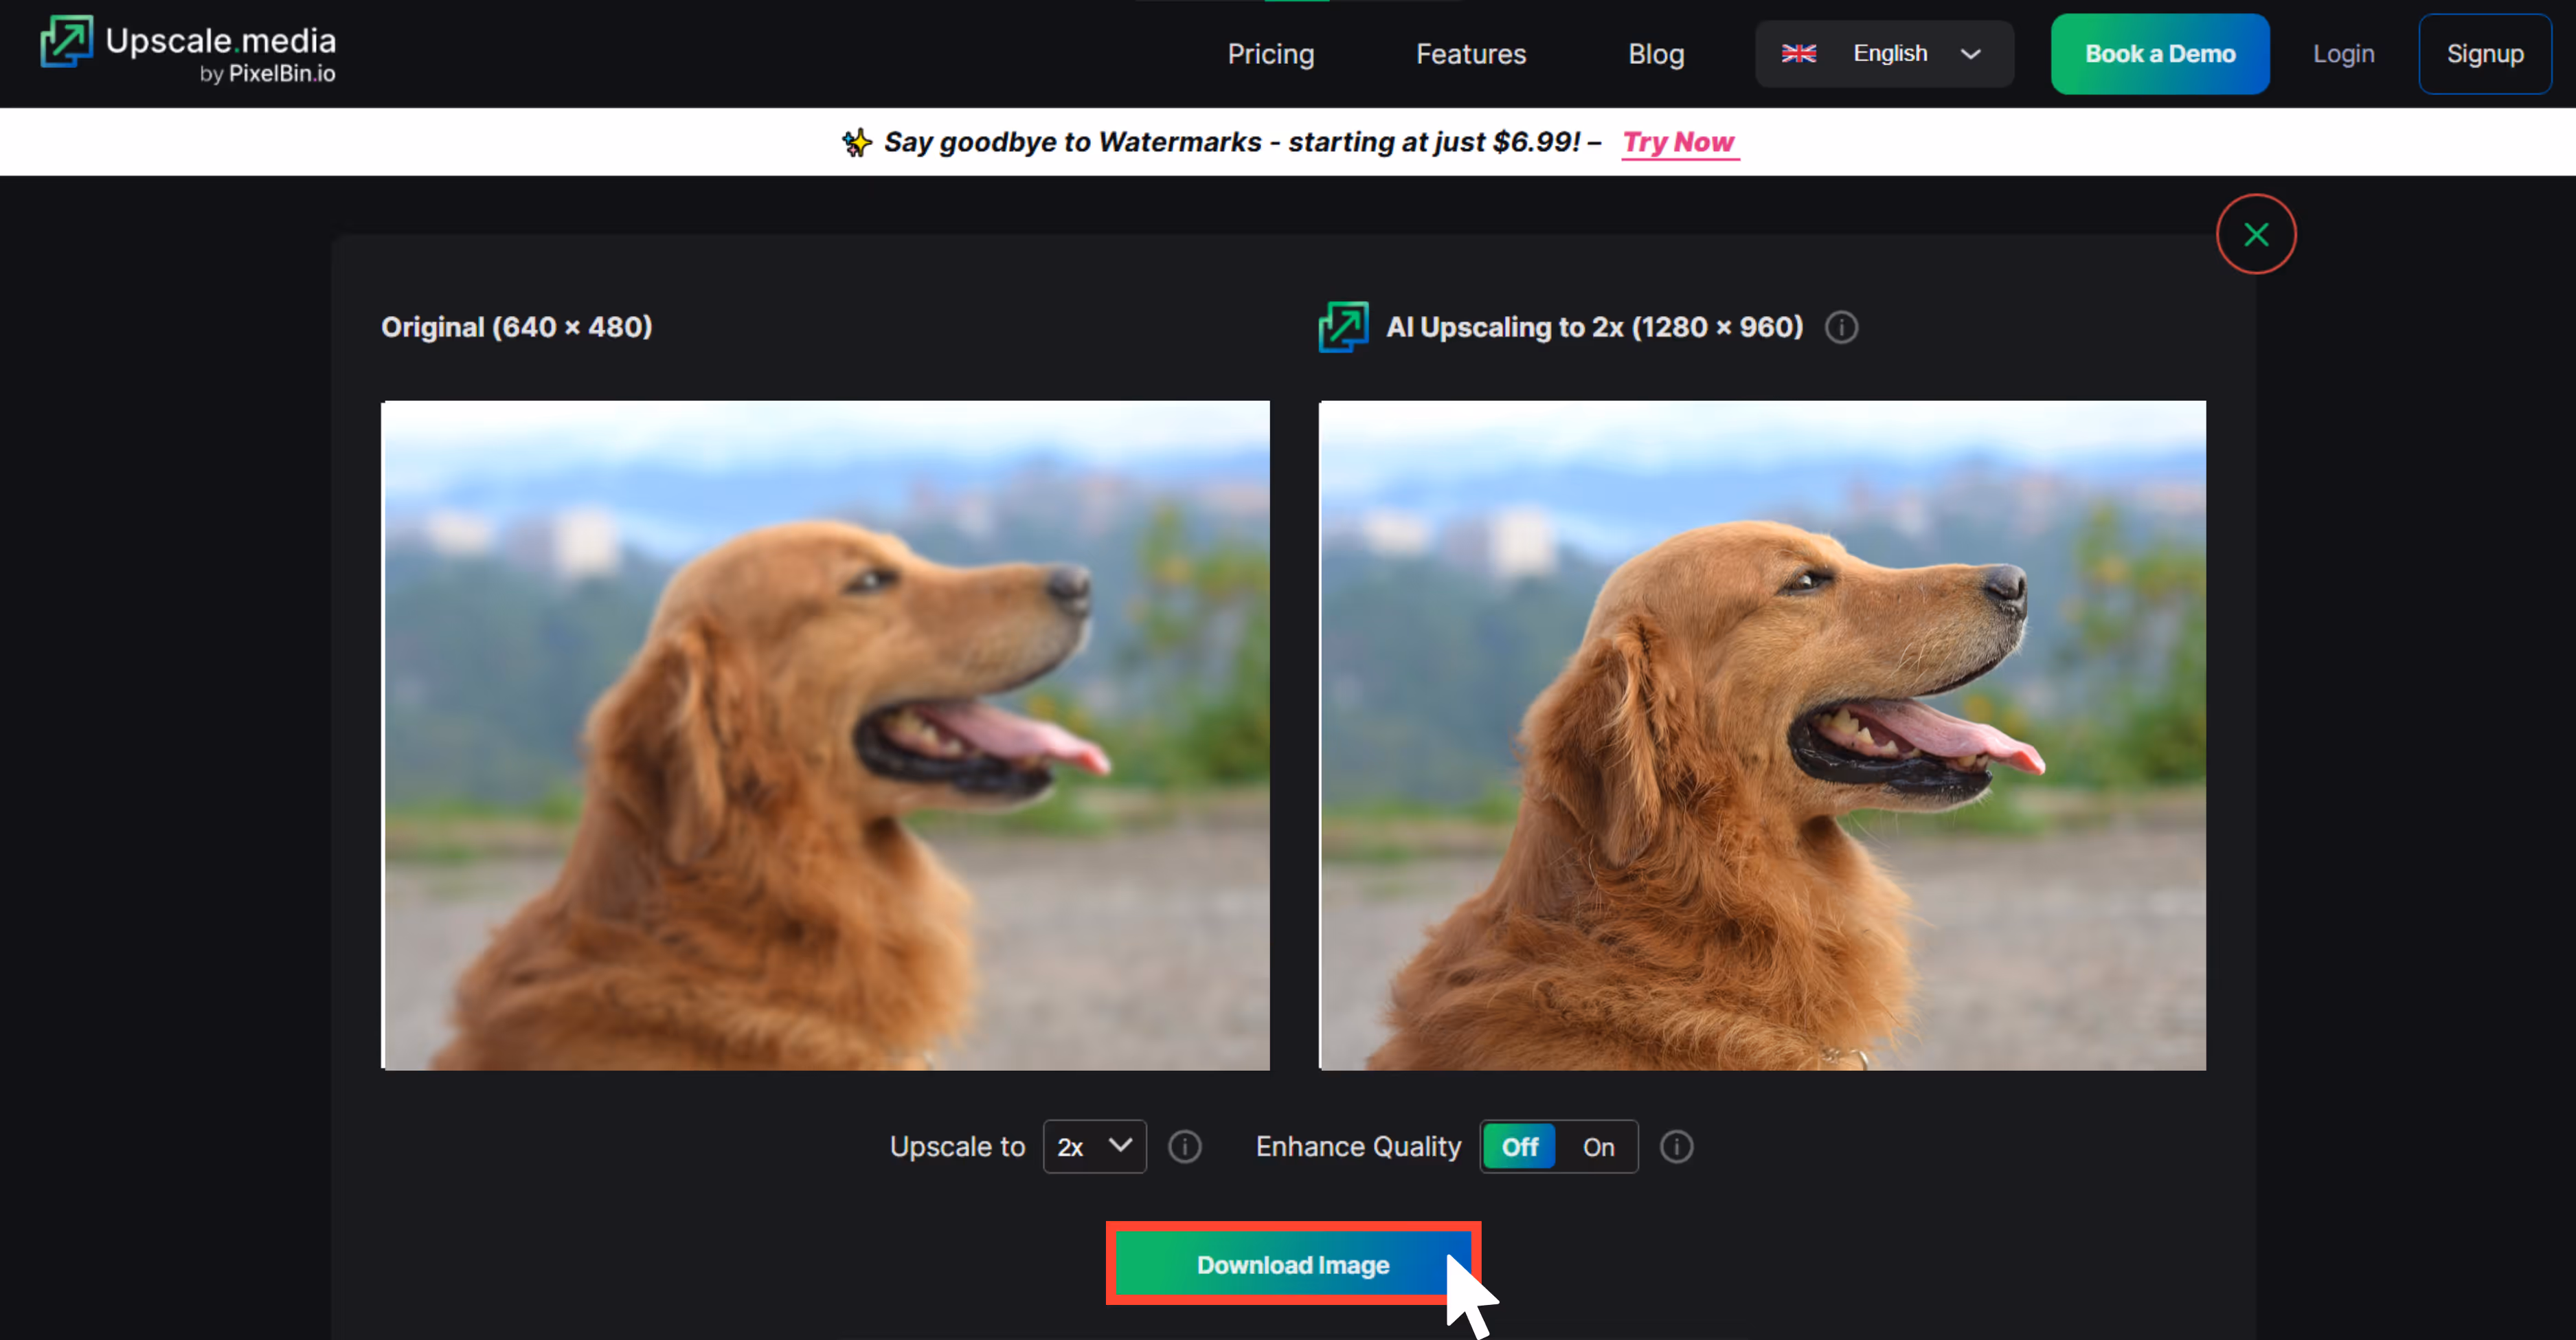Click the info icon next to Upscale to
Viewport: 2576px width, 1340px height.
tap(1185, 1147)
